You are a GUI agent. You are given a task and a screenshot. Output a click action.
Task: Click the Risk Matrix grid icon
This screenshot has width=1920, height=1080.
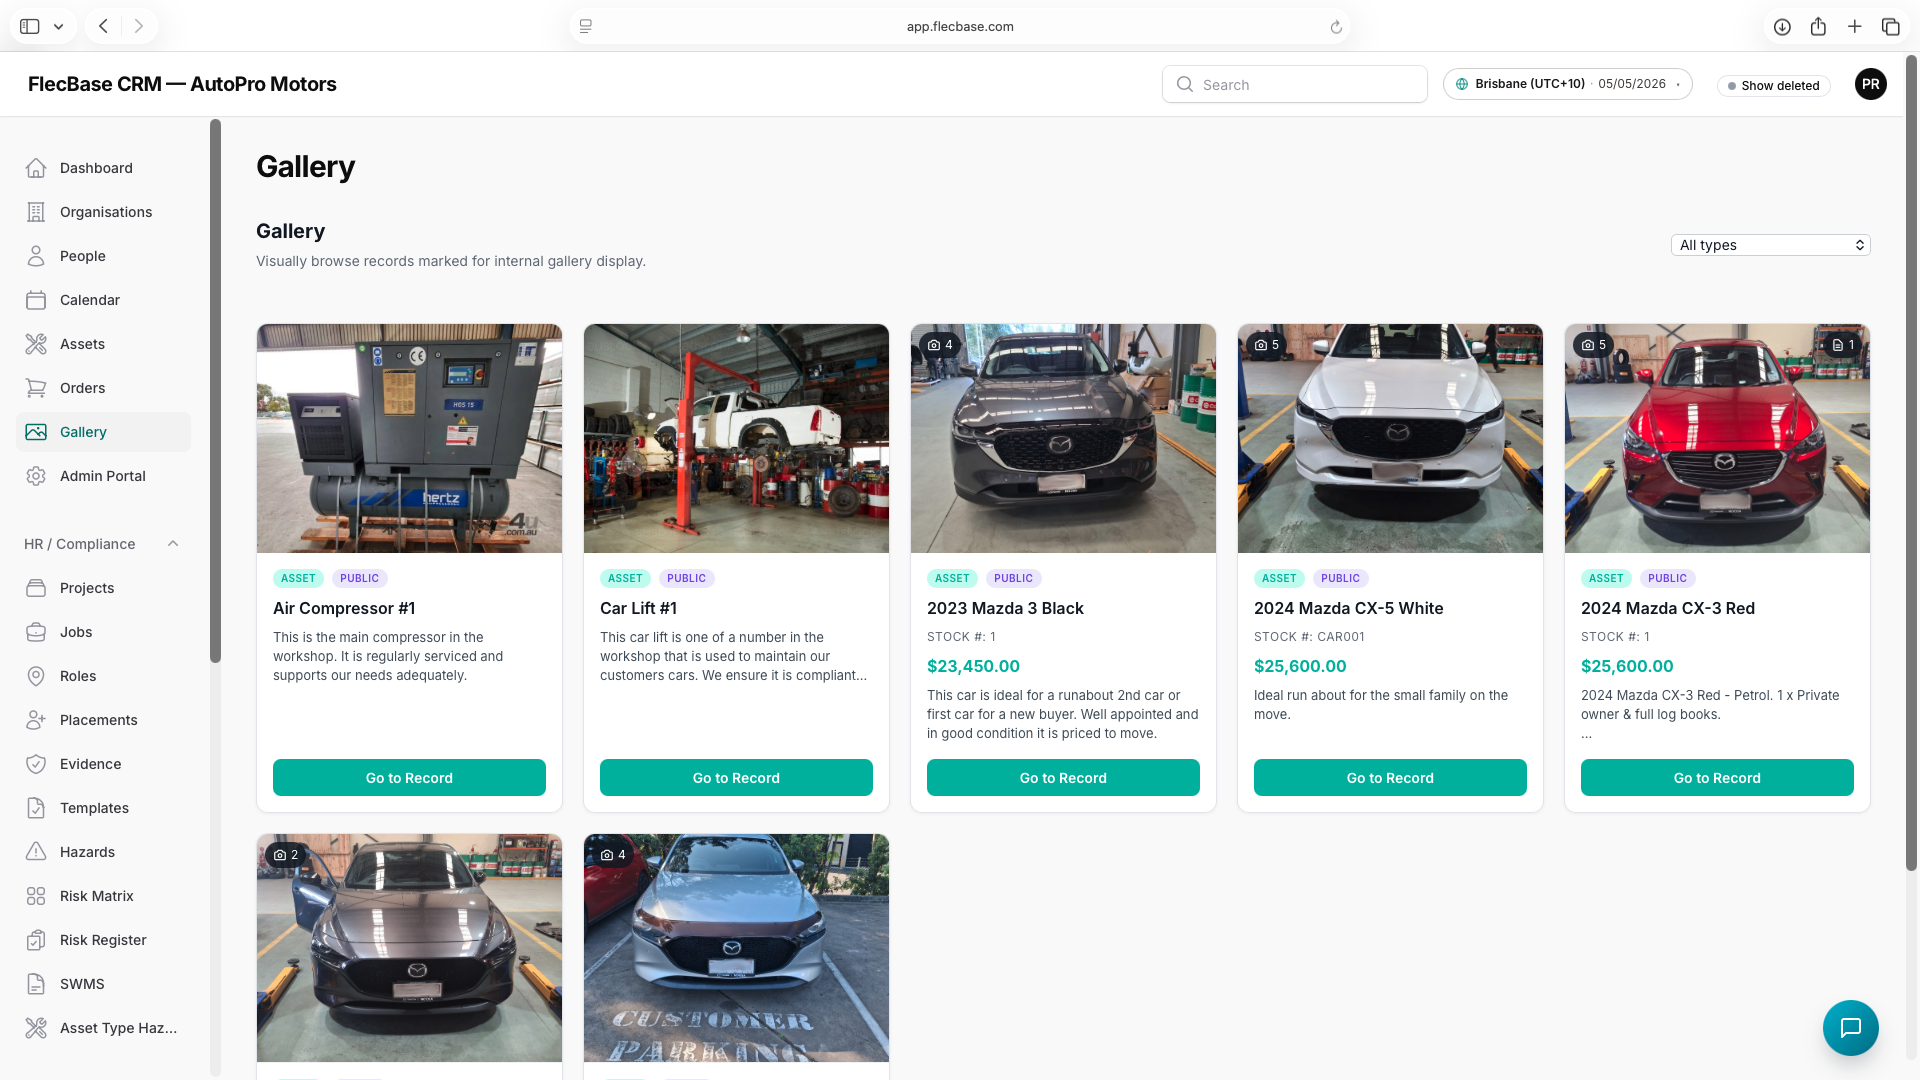[36, 896]
